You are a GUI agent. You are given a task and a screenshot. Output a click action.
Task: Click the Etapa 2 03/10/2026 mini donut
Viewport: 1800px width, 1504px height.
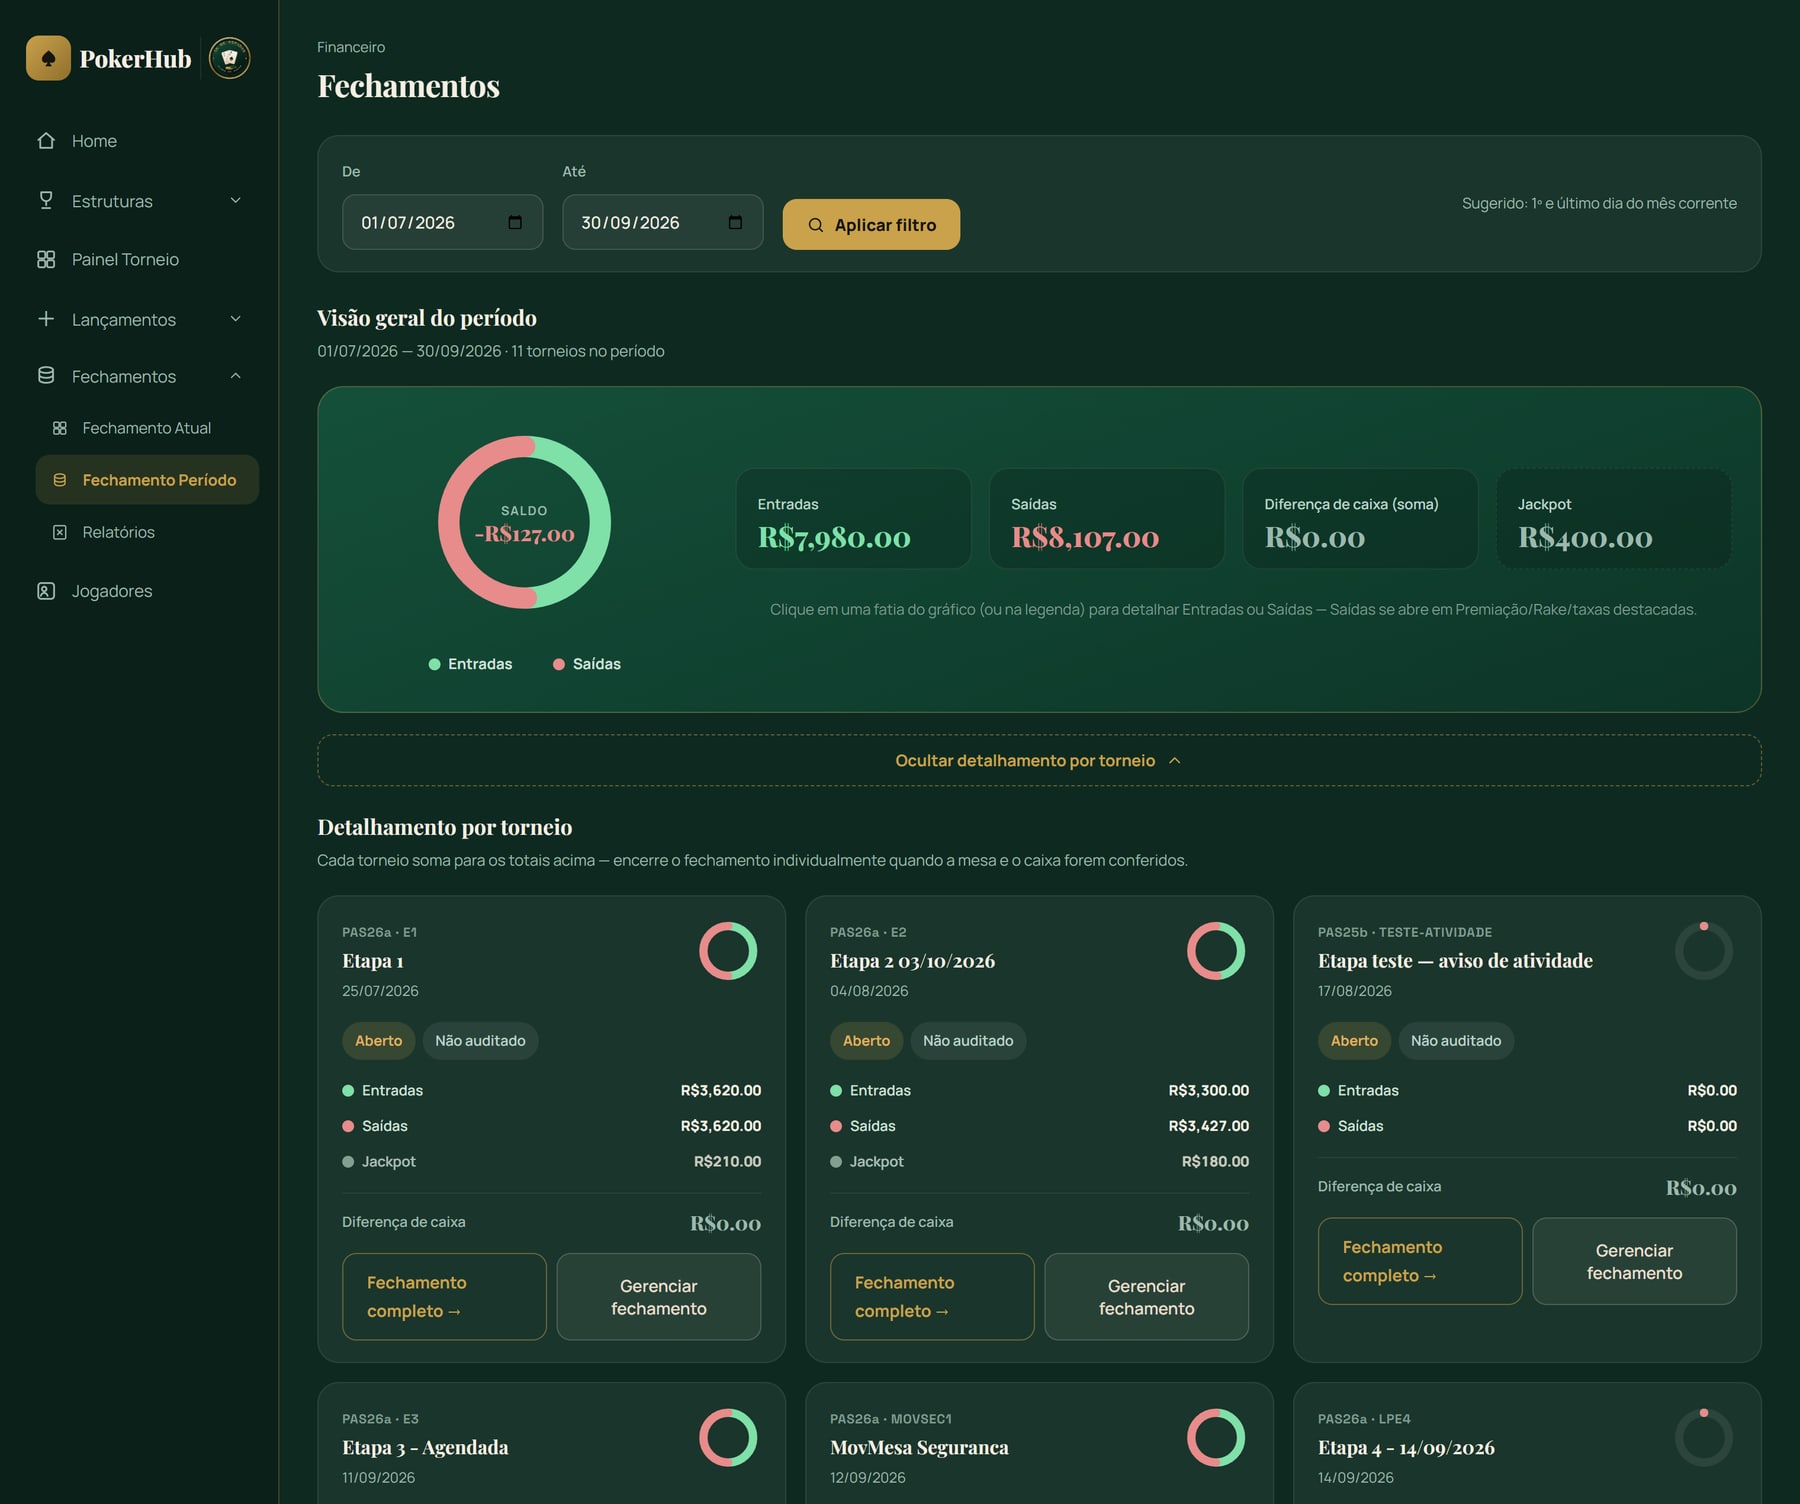pos(1216,950)
